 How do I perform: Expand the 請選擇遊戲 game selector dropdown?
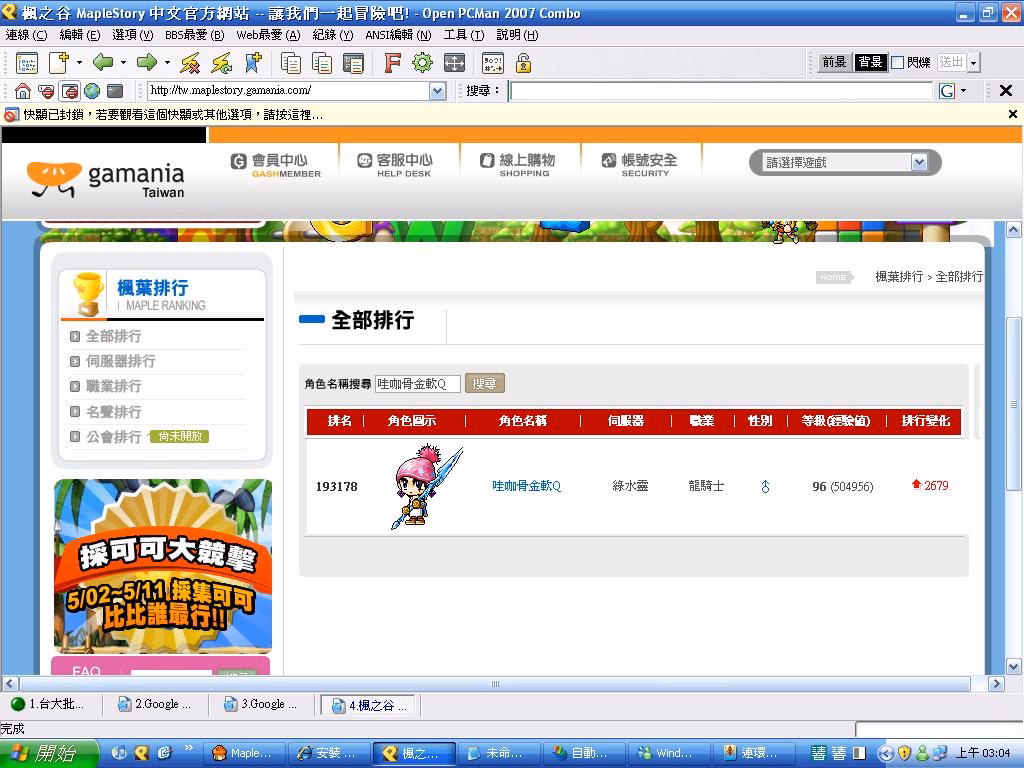click(x=919, y=162)
